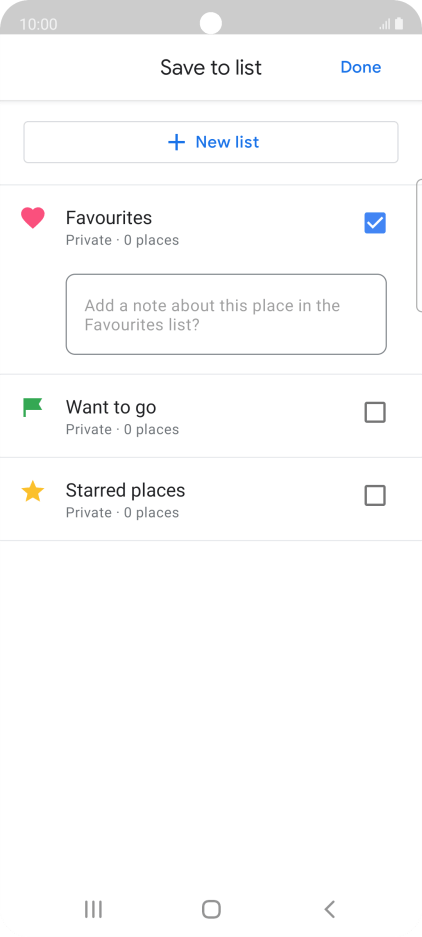
Task: Go to home screen via home button
Action: (x=211, y=910)
